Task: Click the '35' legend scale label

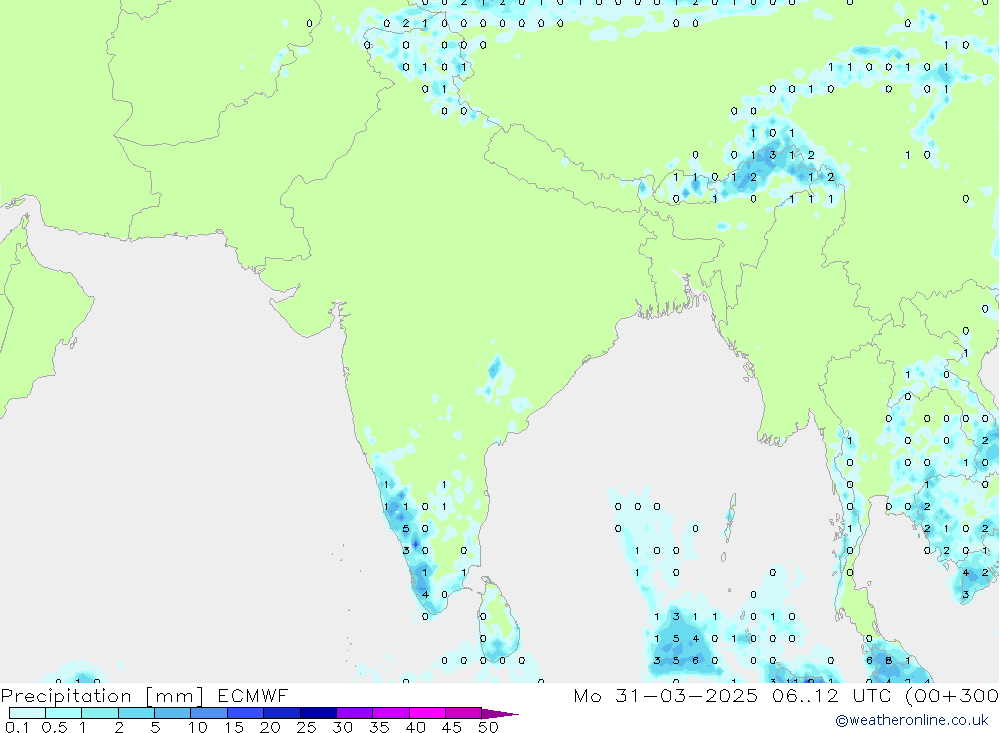Action: pos(379,727)
